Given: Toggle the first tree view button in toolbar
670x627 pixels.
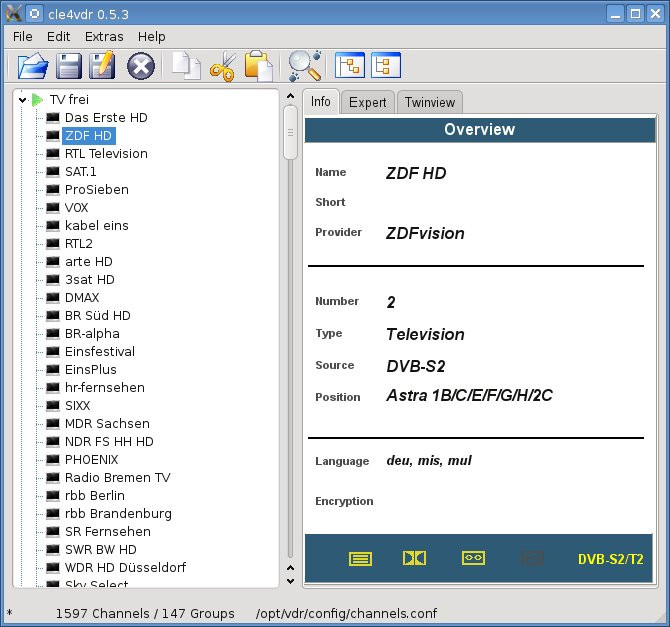Looking at the screenshot, I should 350,66.
